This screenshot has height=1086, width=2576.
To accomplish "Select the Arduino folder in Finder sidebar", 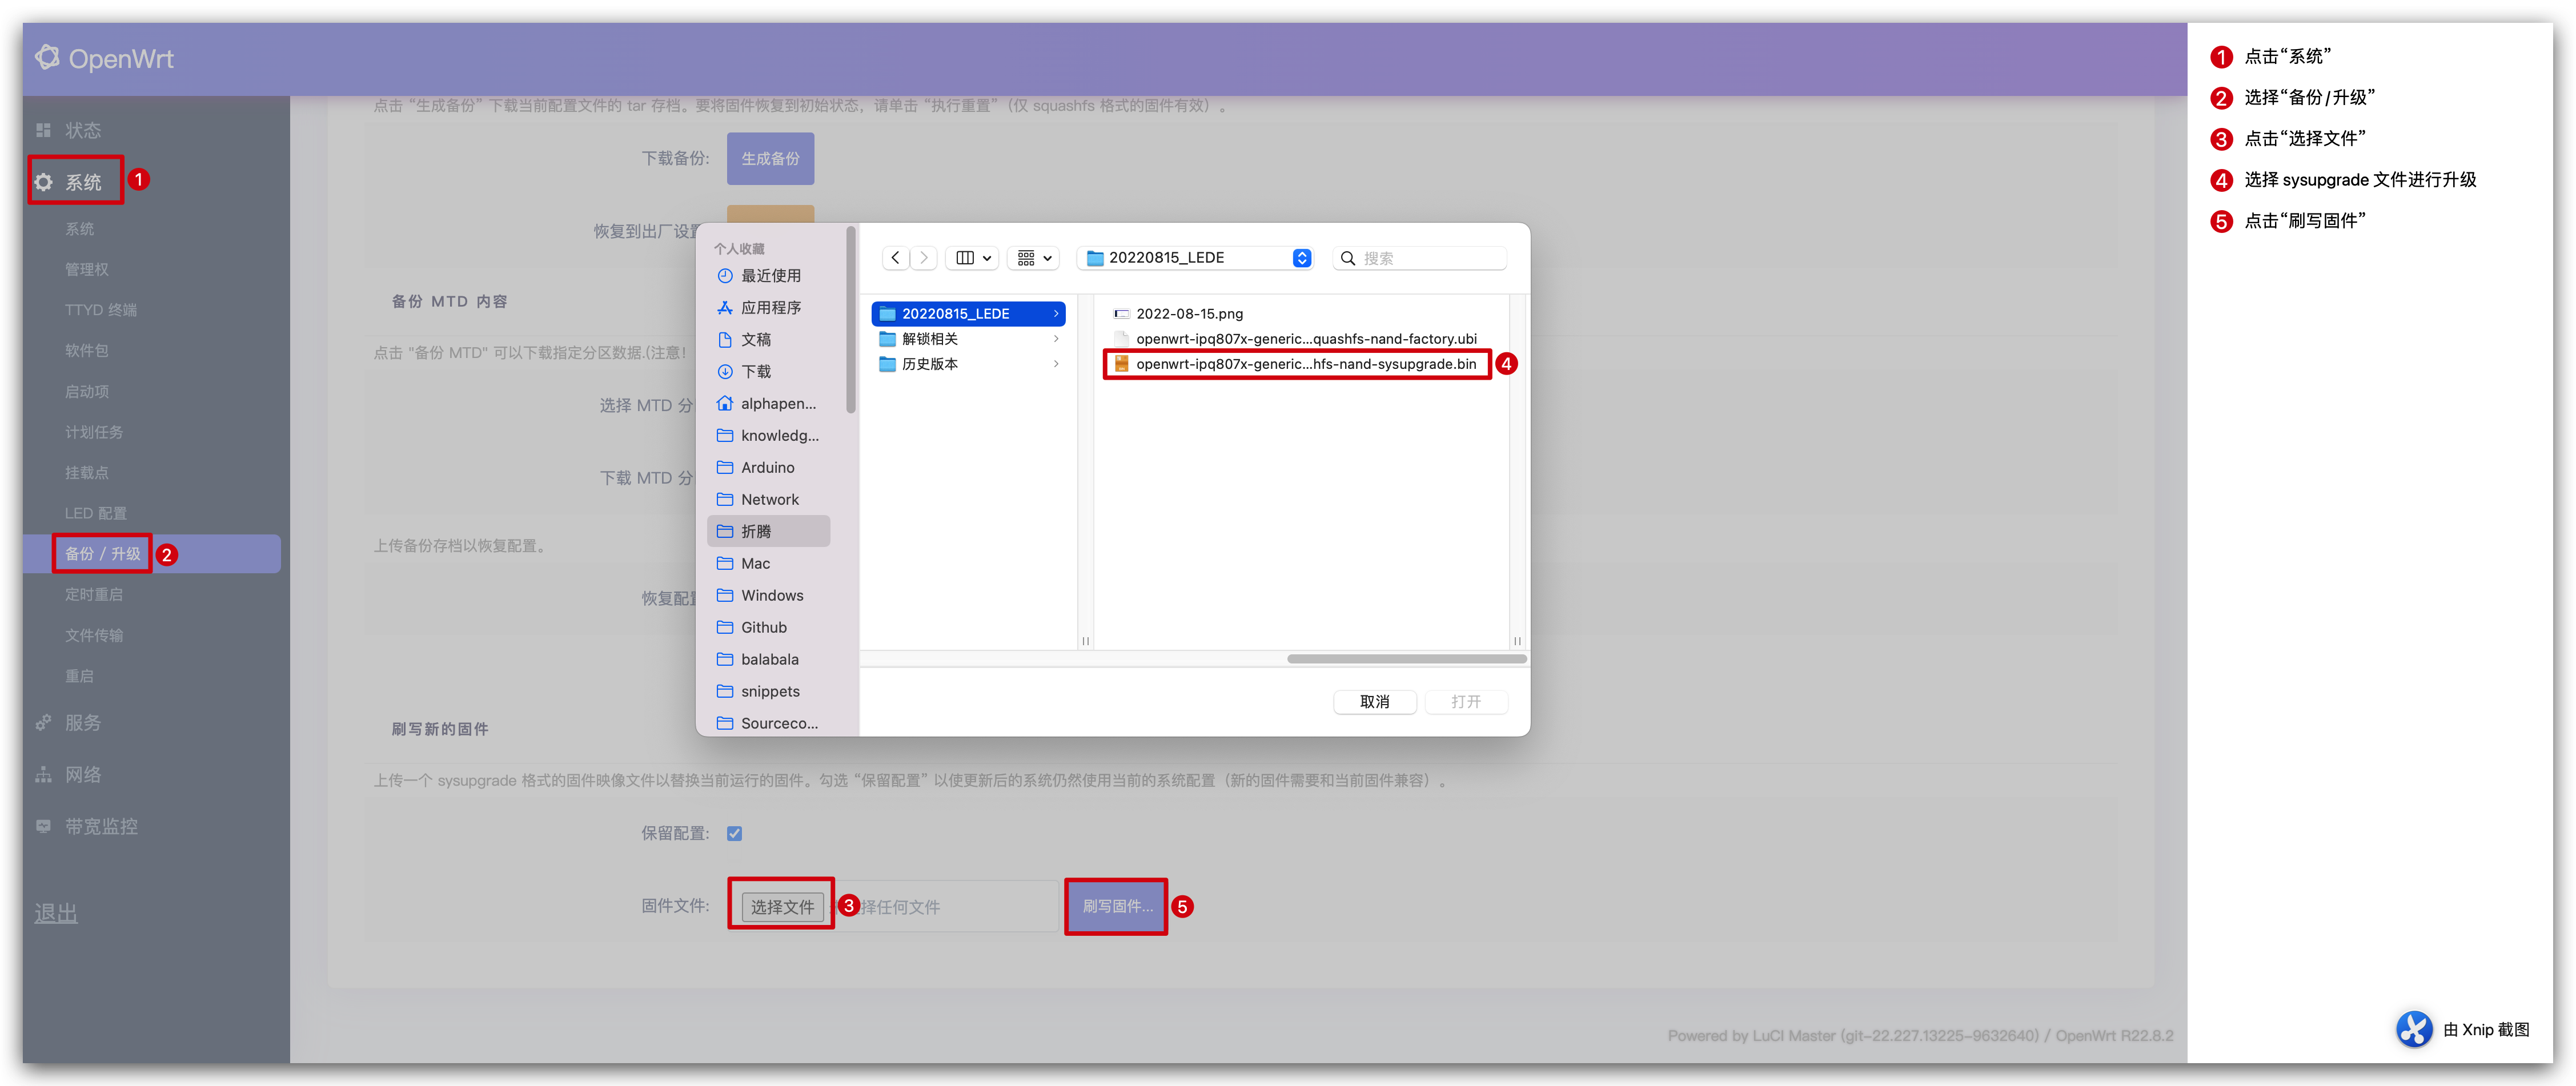I will (768, 468).
